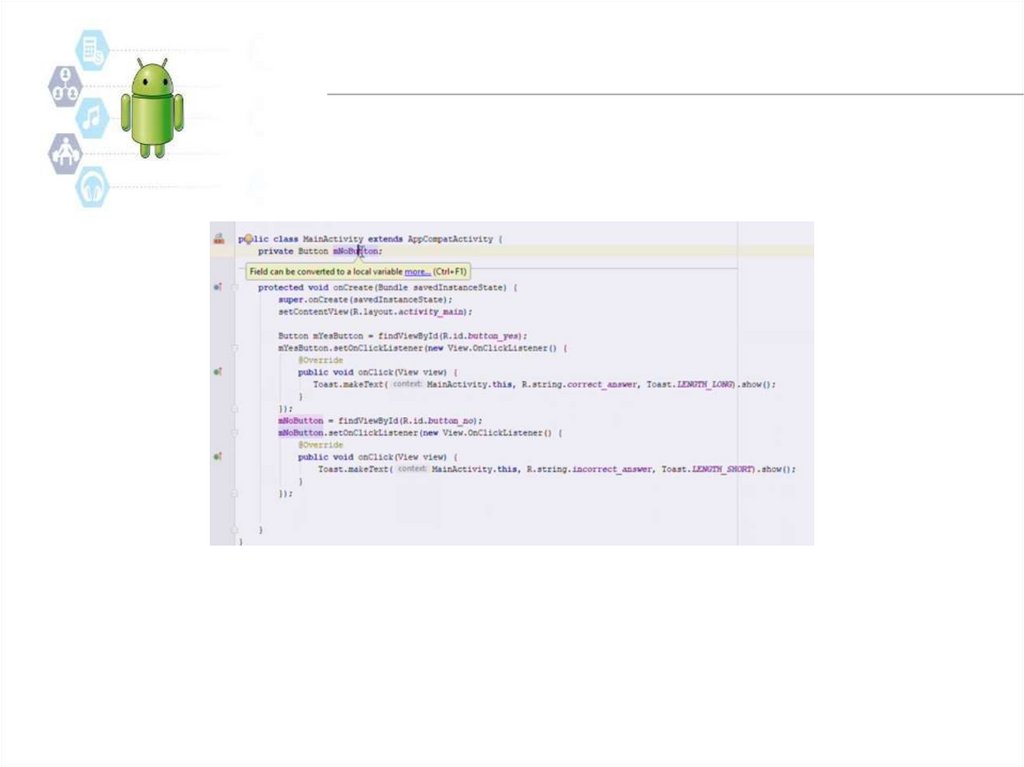The width and height of the screenshot is (1024, 767).
Task: Open the 'more...' link in the tooltip
Action: [x=417, y=272]
